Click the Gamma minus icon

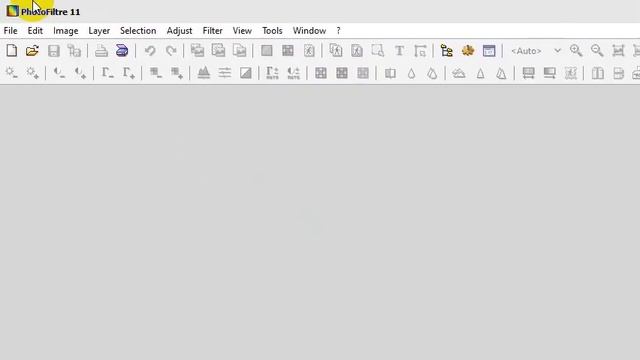[x=108, y=73]
